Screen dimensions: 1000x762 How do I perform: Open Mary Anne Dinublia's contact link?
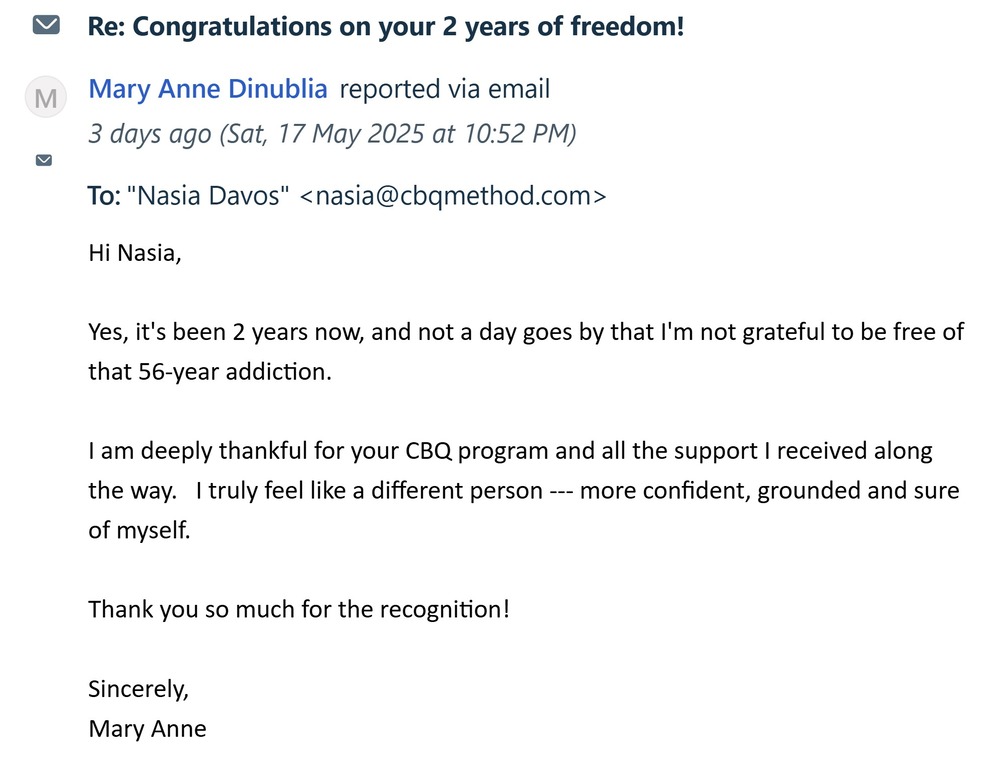pyautogui.click(x=208, y=89)
